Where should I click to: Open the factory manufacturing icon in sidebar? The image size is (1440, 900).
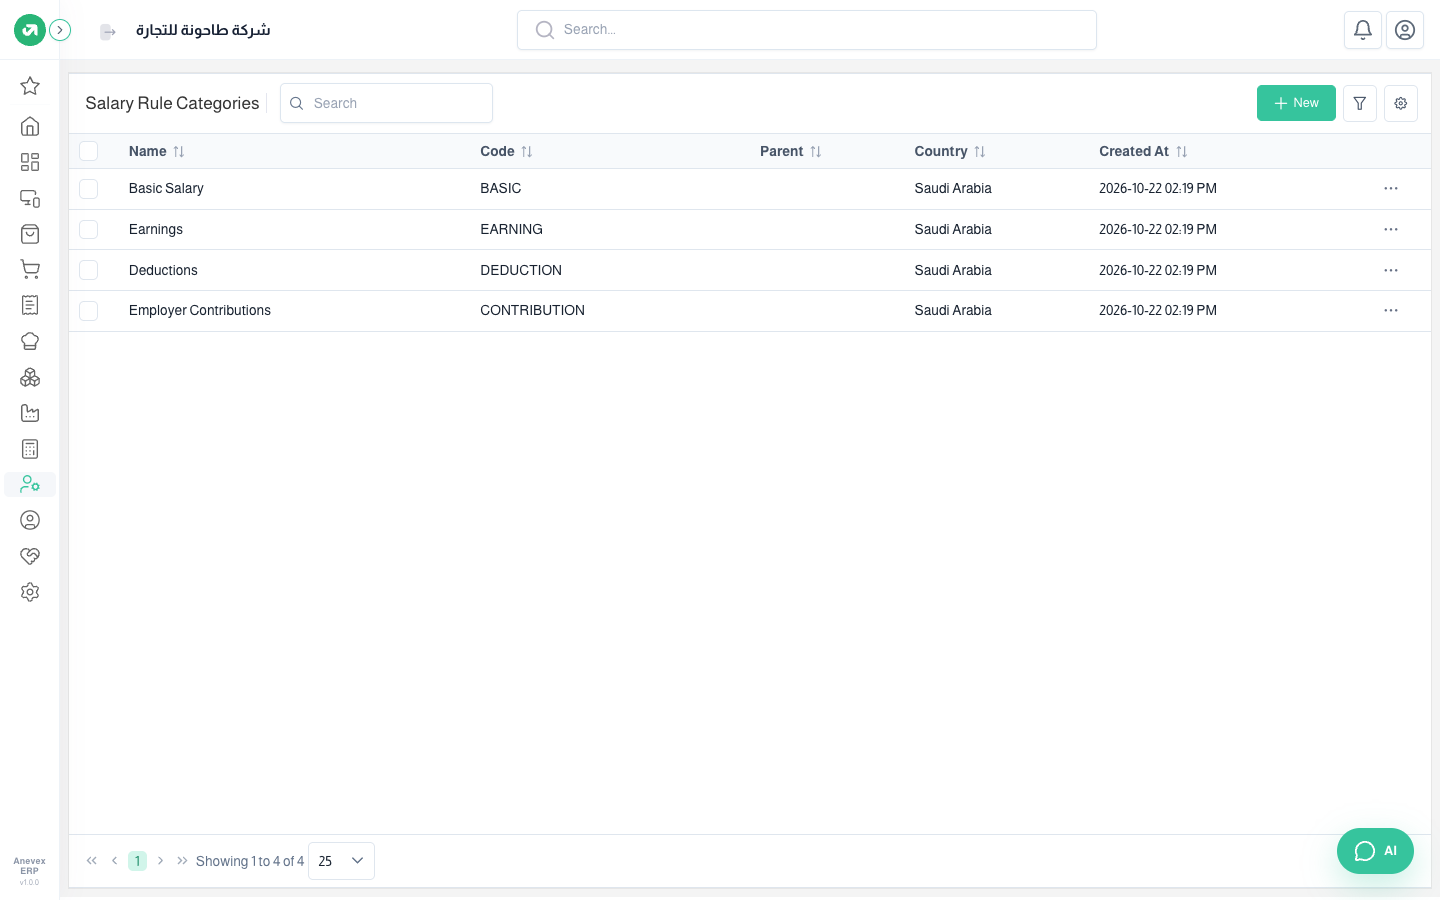(30, 413)
